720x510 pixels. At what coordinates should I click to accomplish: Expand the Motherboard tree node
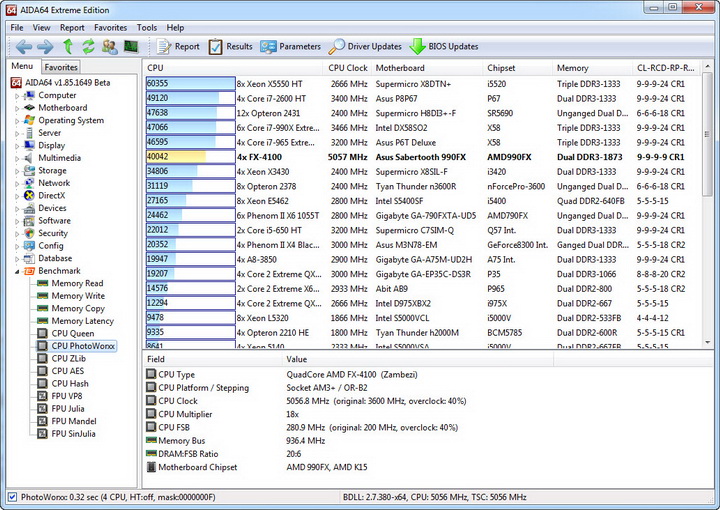click(17, 108)
